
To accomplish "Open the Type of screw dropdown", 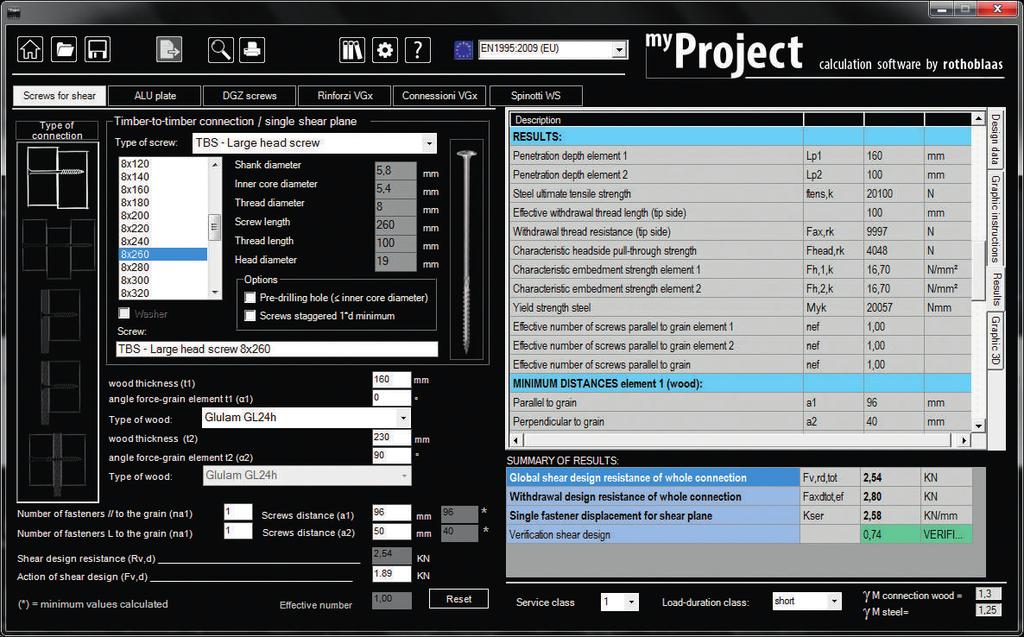I will [428, 143].
